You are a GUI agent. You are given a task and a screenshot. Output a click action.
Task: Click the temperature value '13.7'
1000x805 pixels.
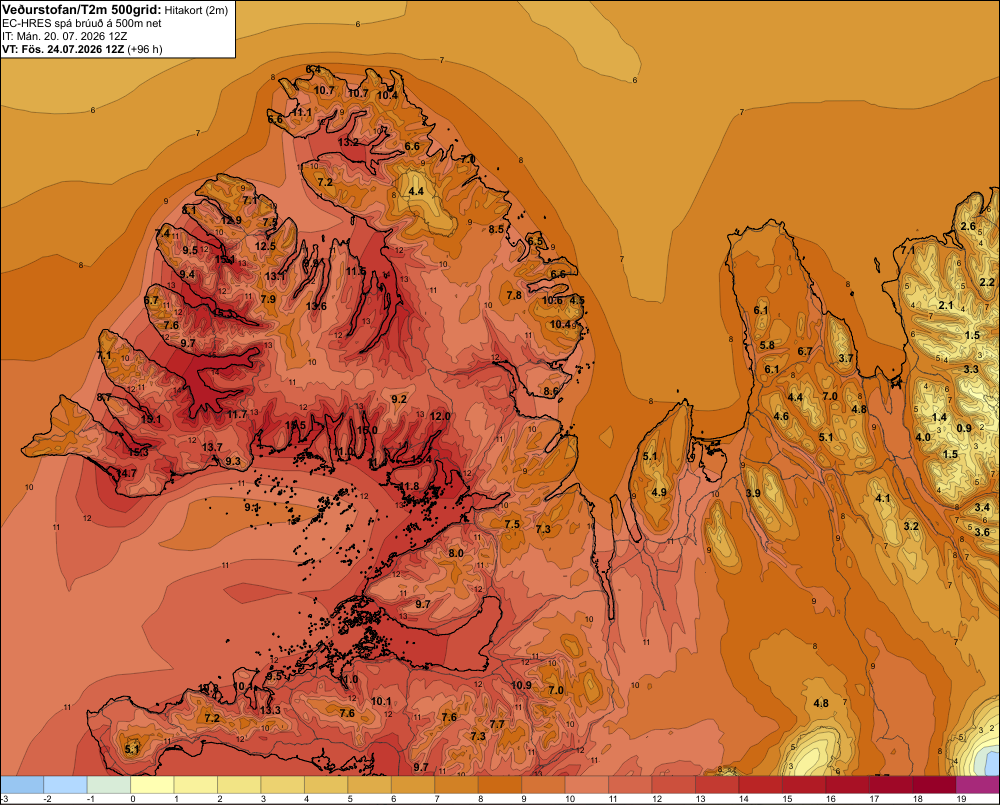(212, 447)
